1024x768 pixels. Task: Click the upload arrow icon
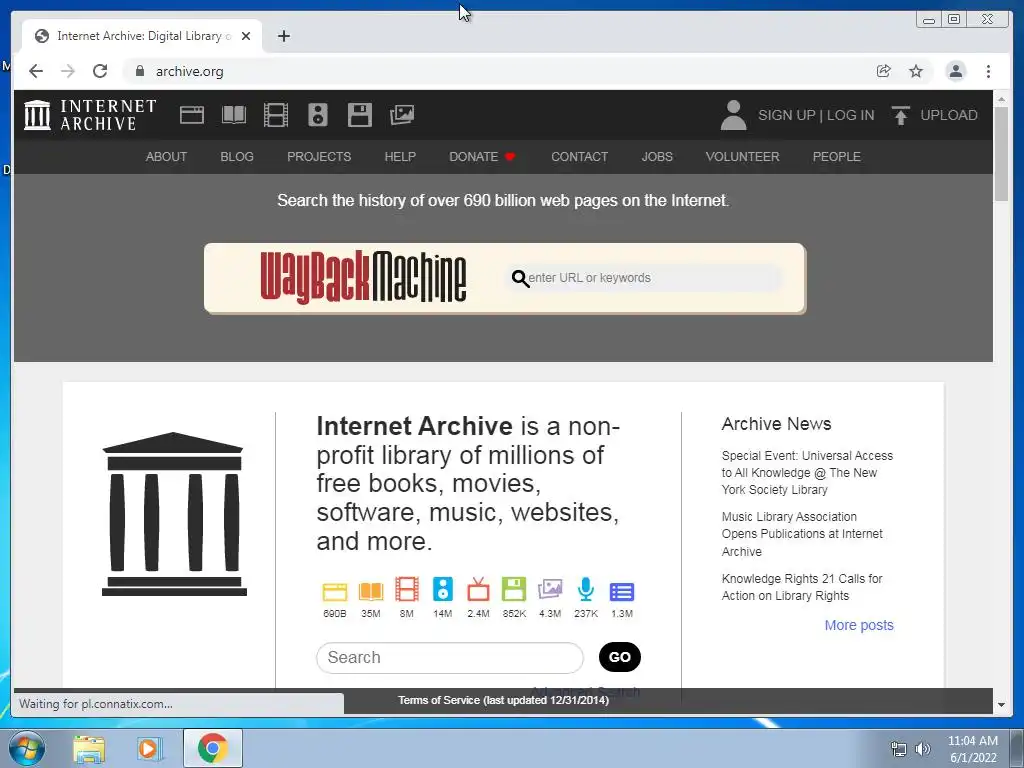point(901,115)
